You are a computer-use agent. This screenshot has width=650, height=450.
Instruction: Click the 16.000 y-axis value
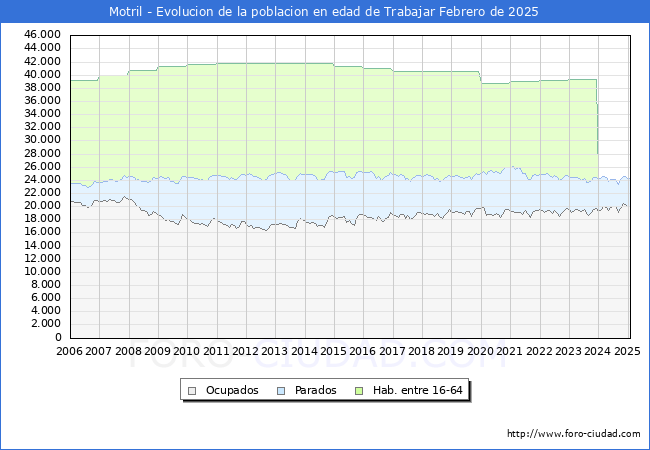[x=43, y=232]
